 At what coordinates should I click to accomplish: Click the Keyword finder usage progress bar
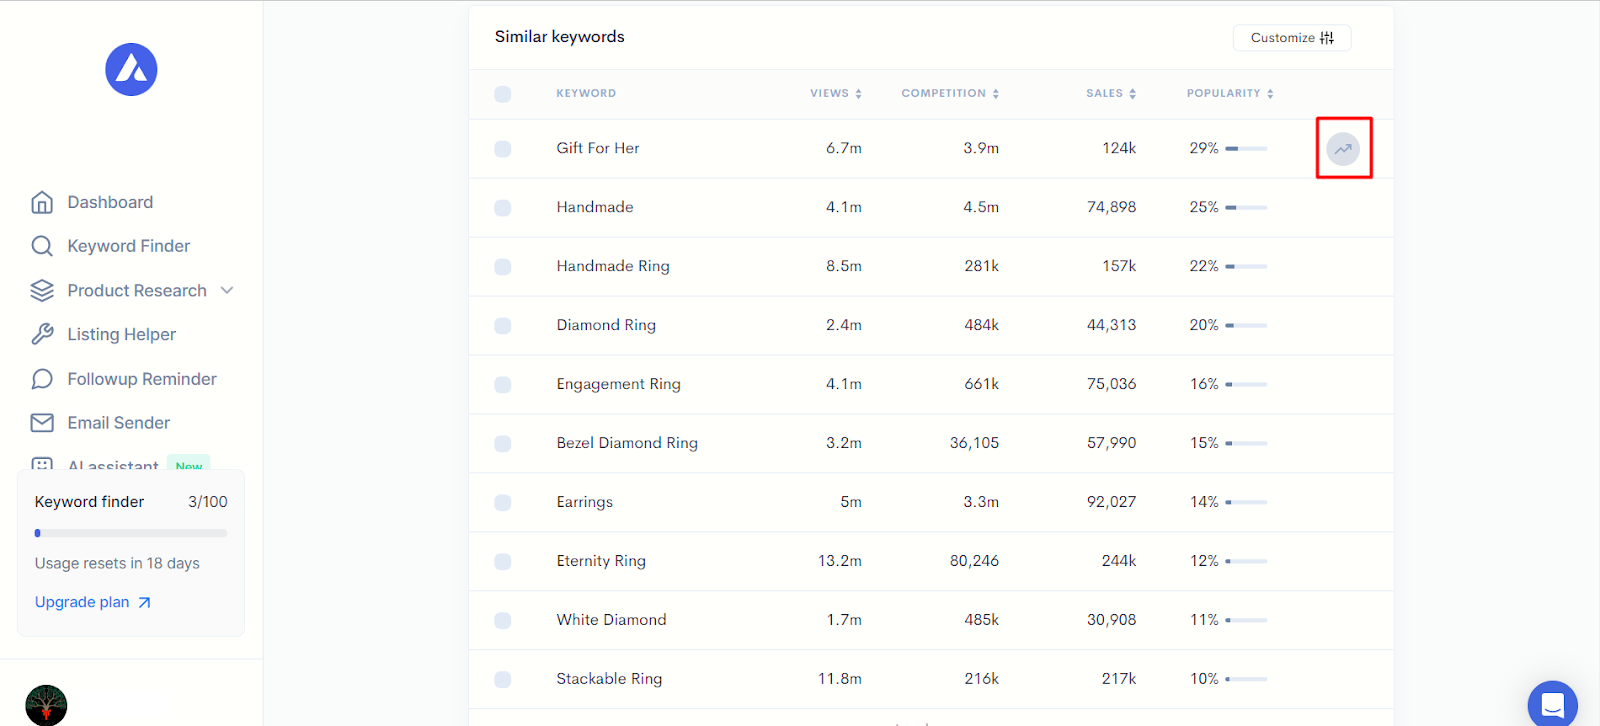(x=131, y=533)
